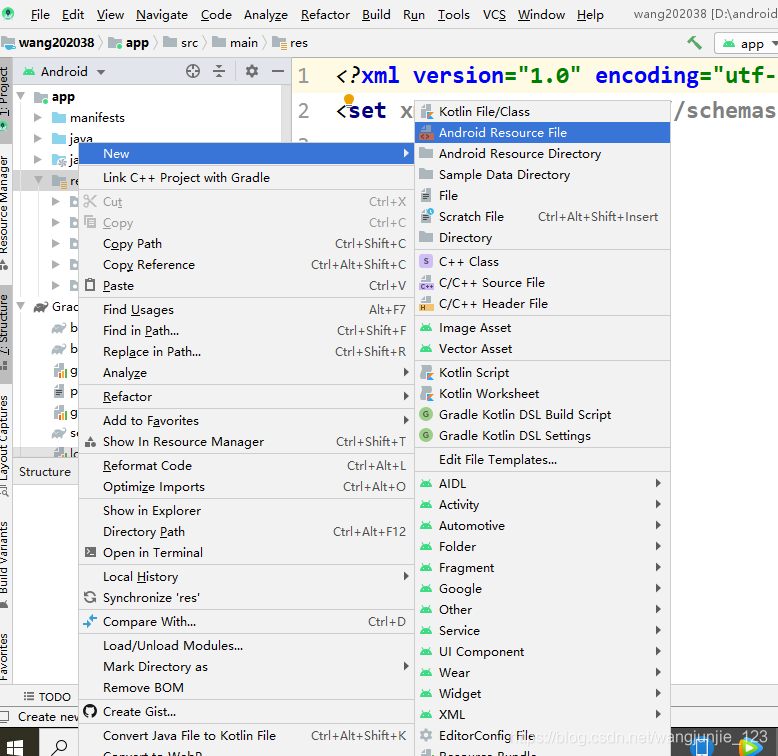Click Copy Path menu item
Viewport: 778px width, 756px height.
247,244
